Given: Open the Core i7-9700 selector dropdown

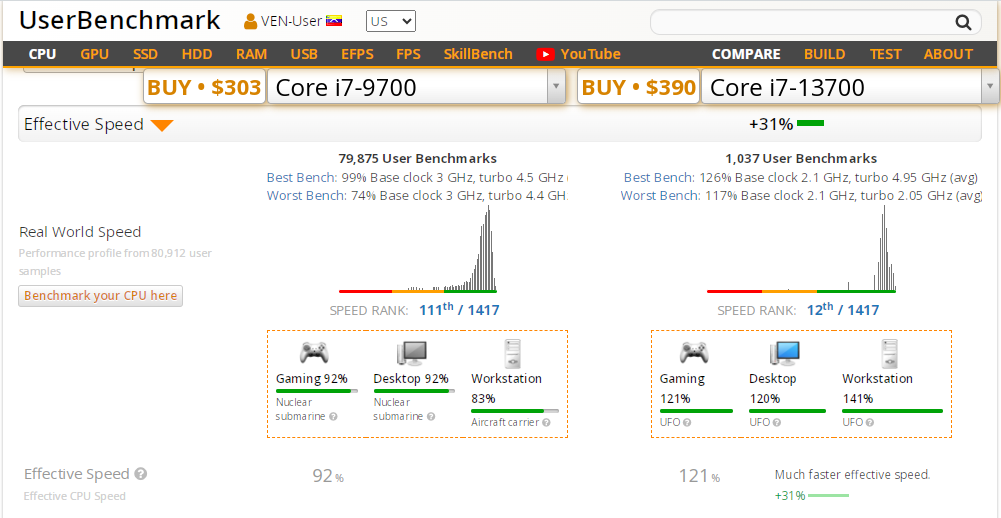Looking at the screenshot, I should pos(416,87).
